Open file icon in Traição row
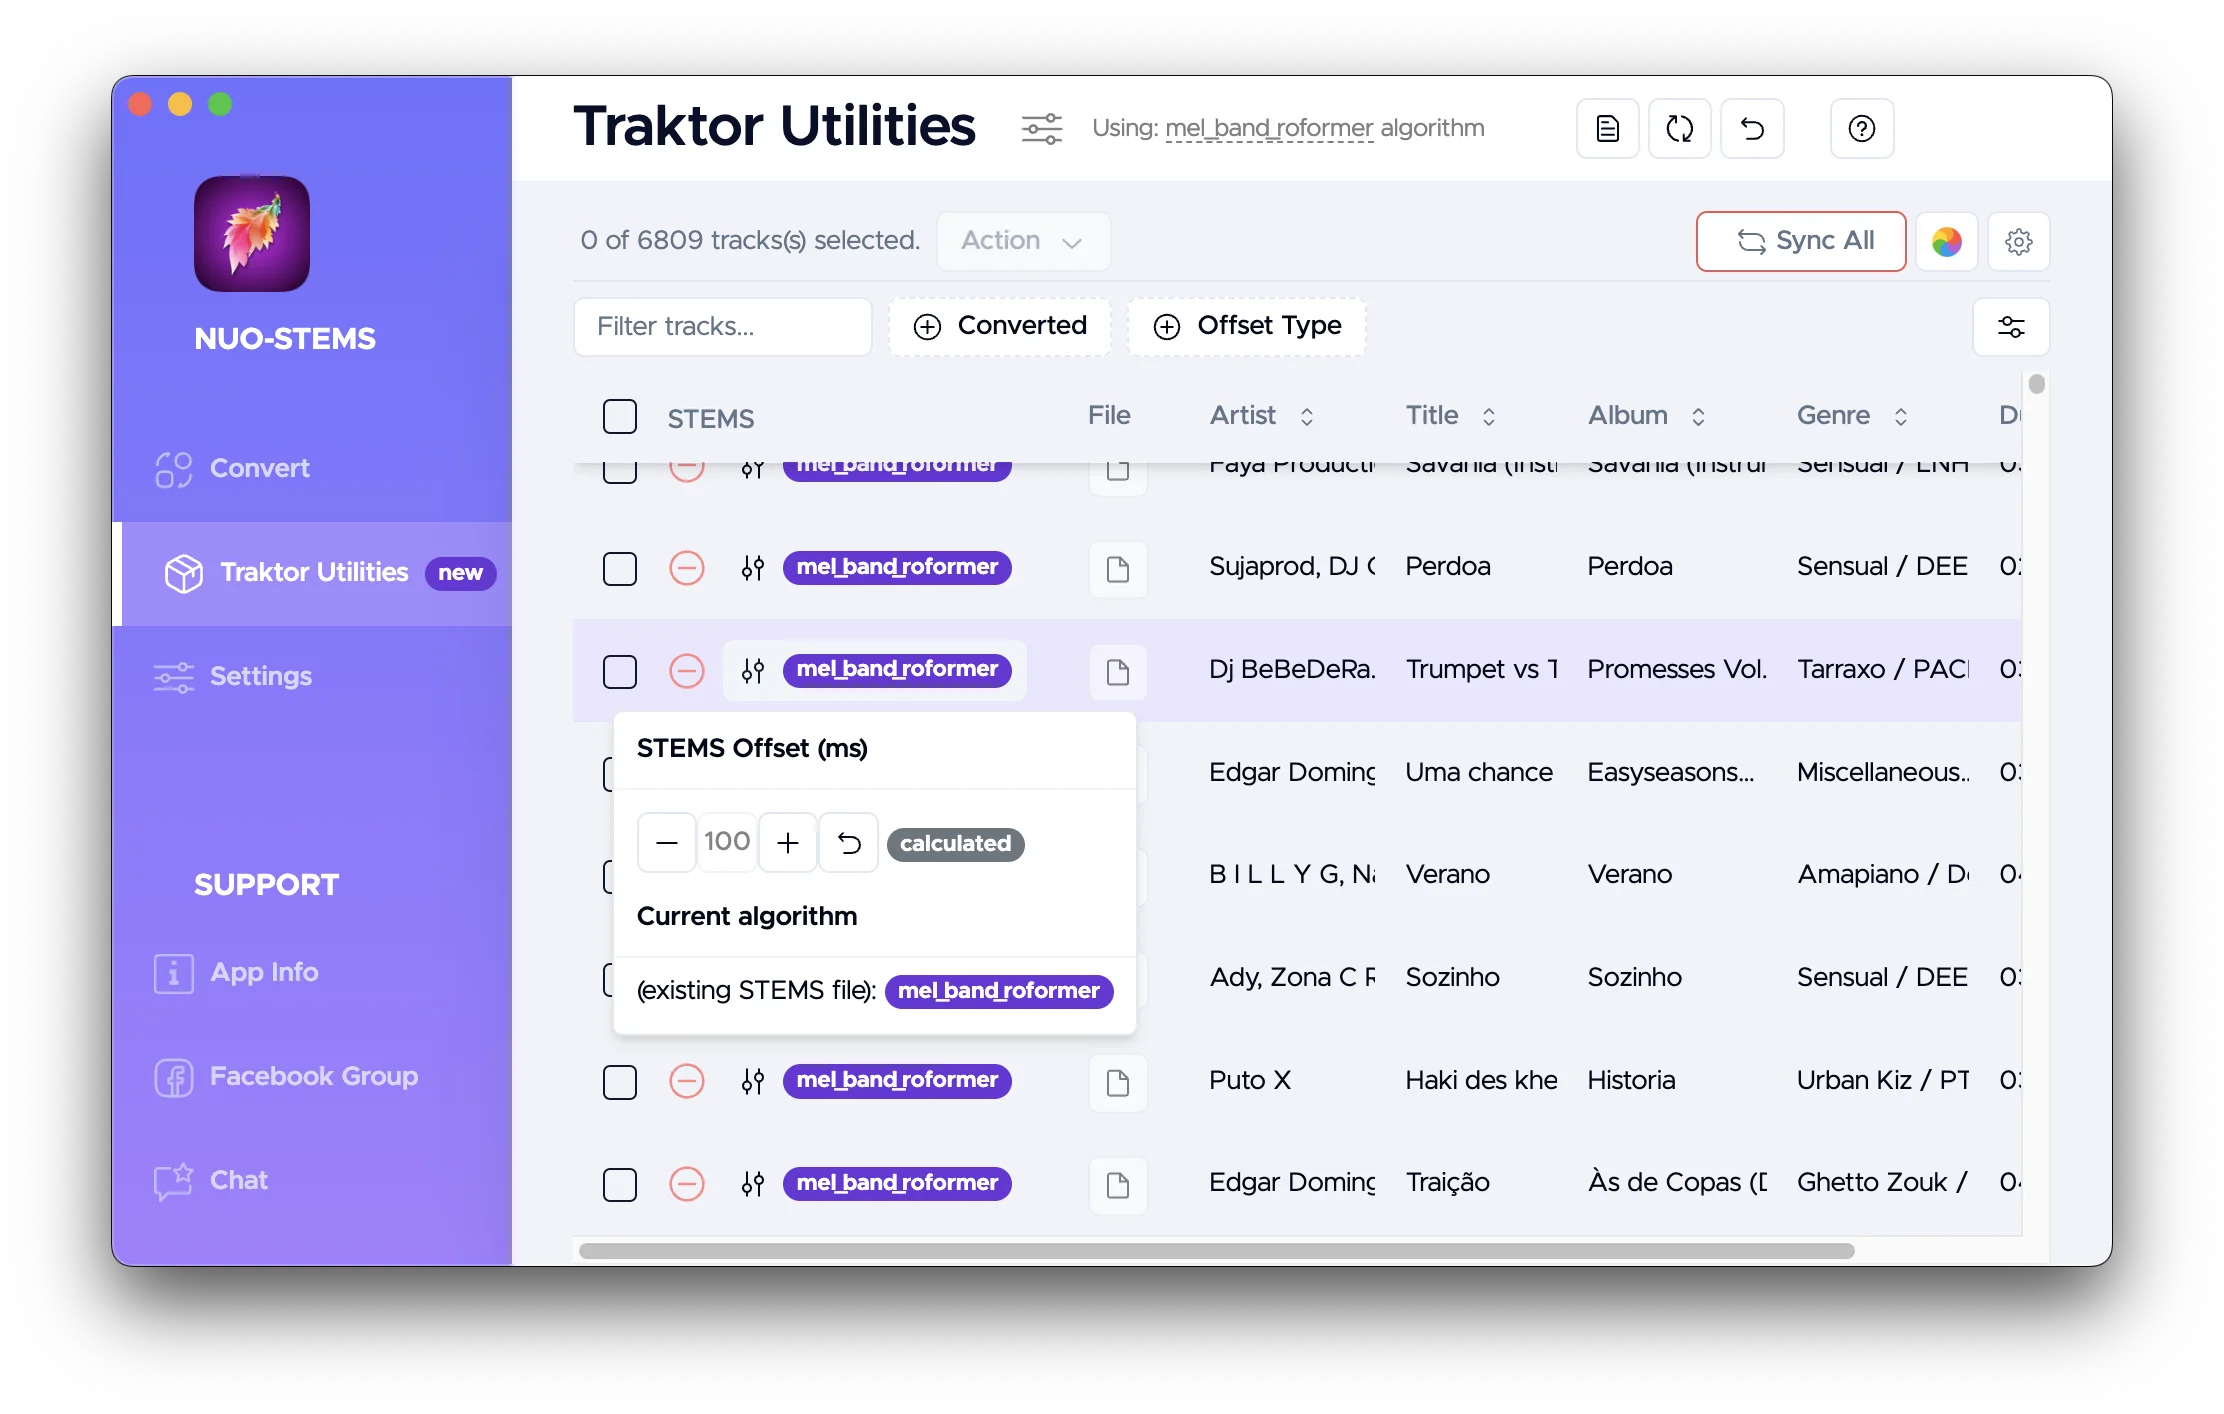Viewport: 2224px width, 1414px height. point(1118,1186)
